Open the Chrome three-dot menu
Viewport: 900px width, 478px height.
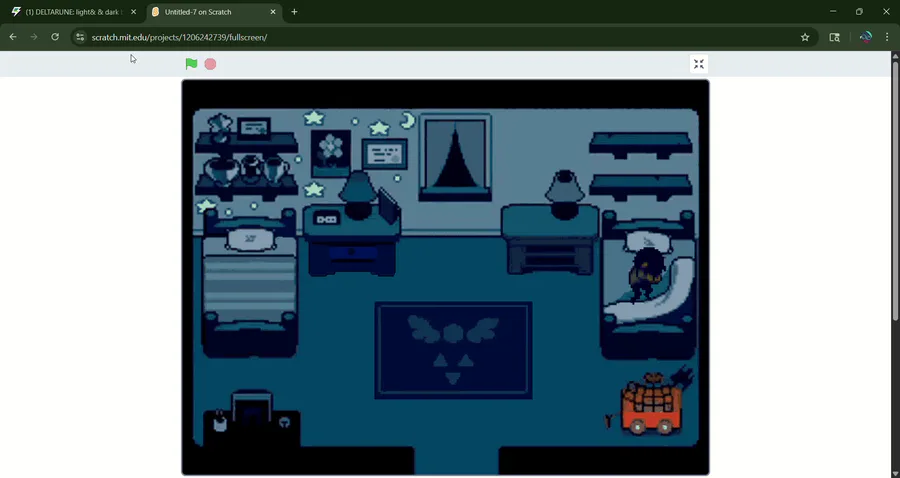[887, 37]
